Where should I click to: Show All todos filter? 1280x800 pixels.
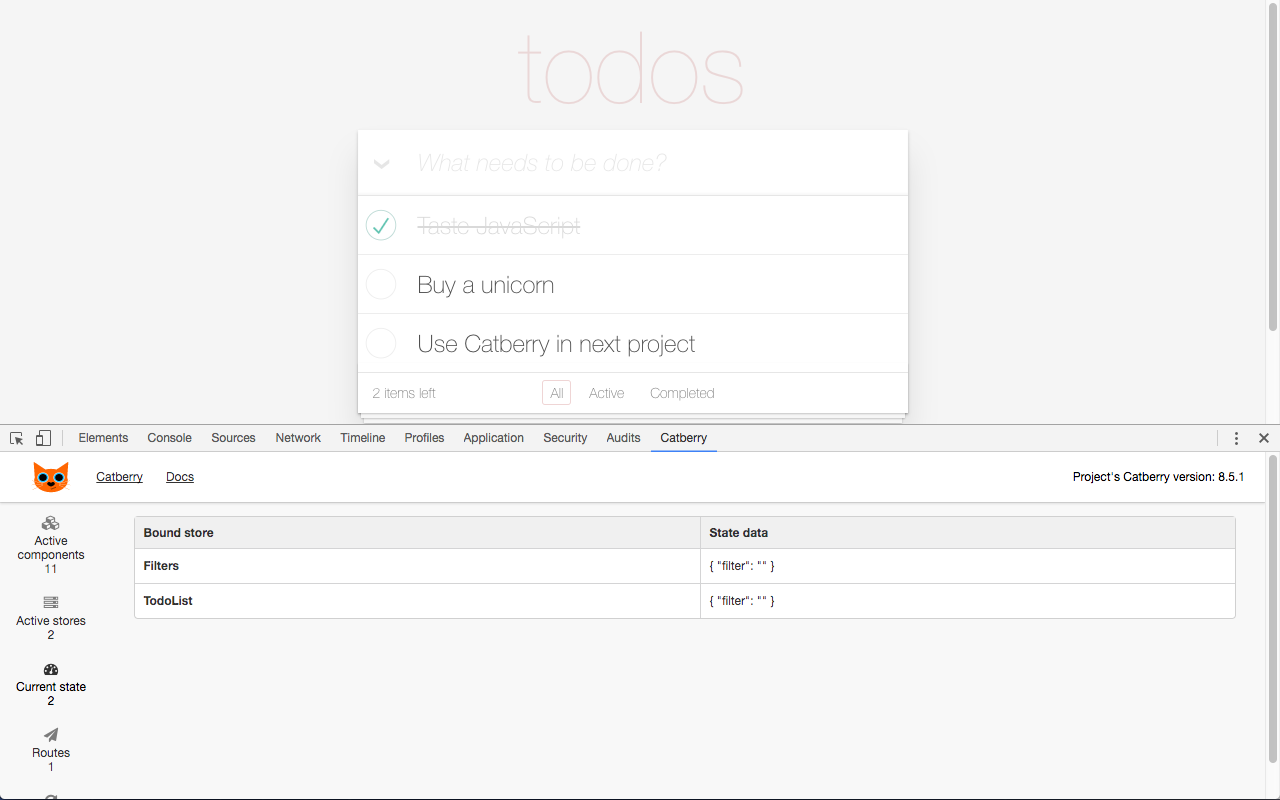pos(557,393)
